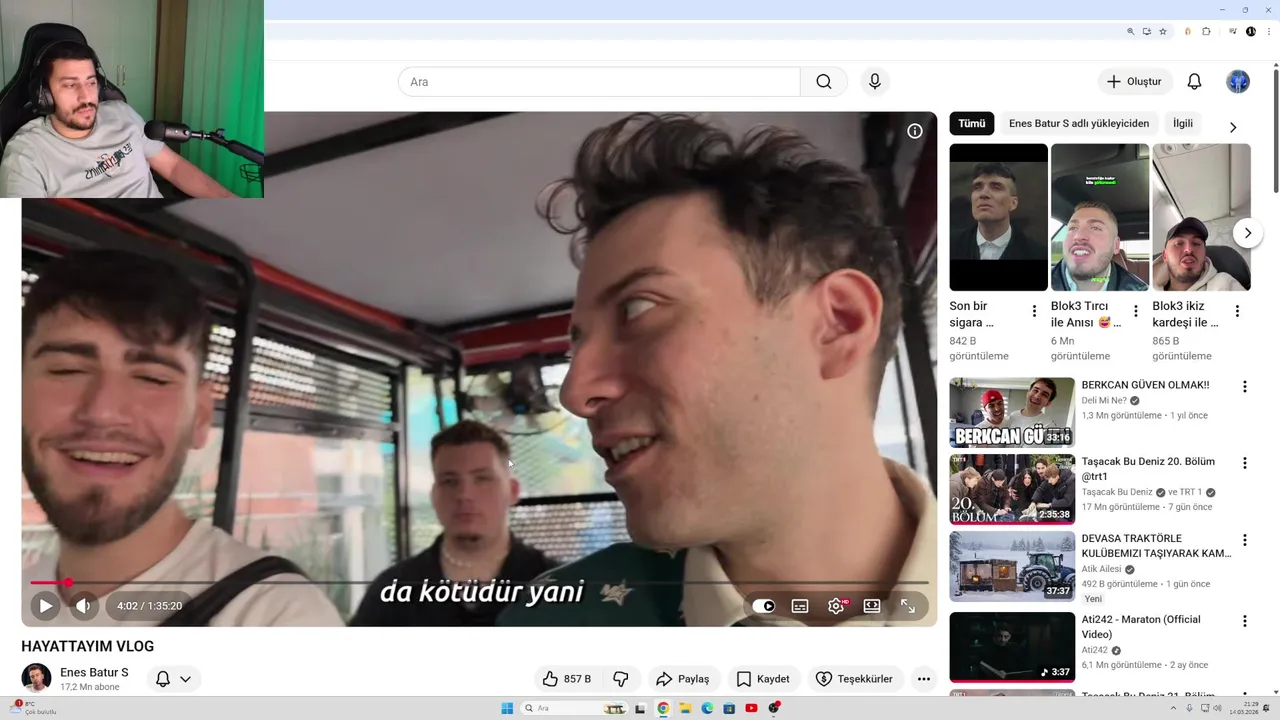Screen dimensions: 1280x720
Task: Open Taşacak Bu Deniz 20. Bölüm thumbnail
Action: (1012, 490)
